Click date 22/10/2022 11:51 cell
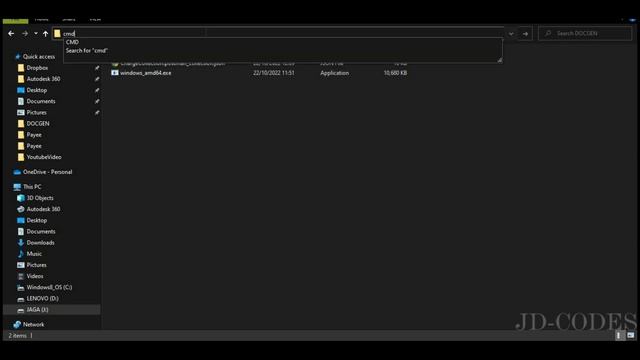 (x=273, y=73)
